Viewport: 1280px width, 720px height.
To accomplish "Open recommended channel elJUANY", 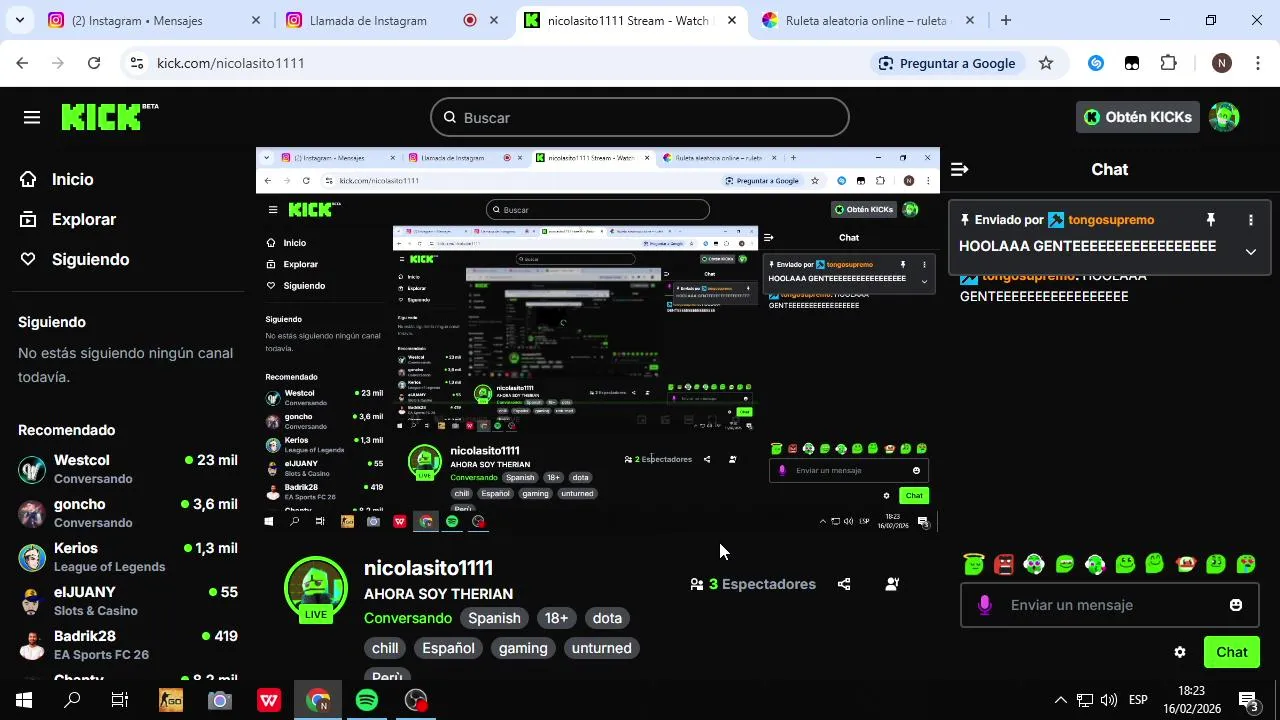I will point(128,600).
